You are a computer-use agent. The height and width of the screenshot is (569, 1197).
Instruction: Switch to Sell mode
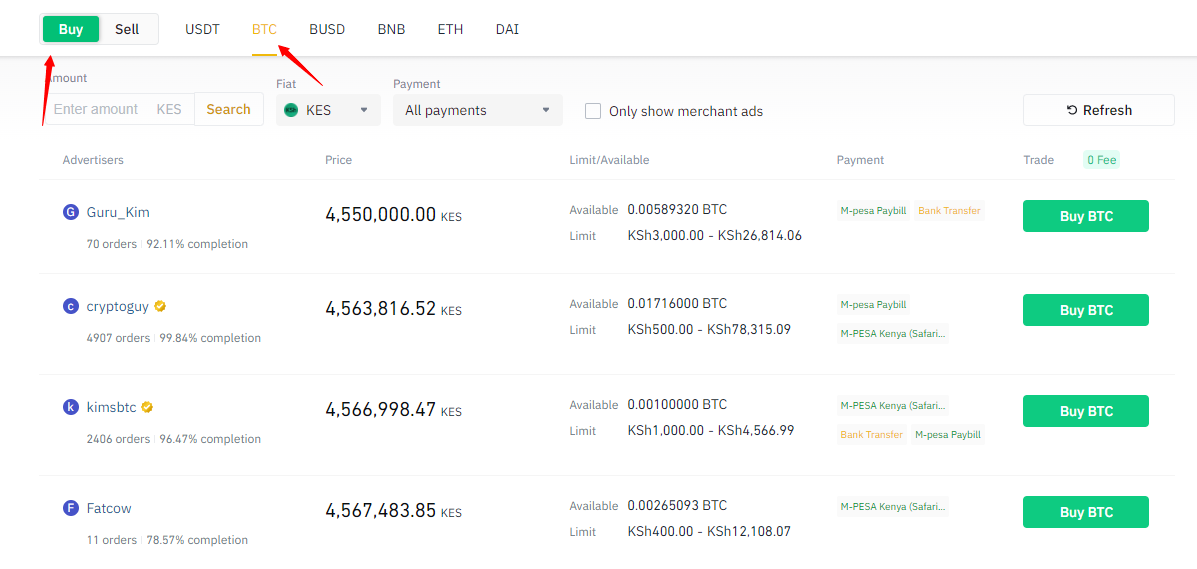click(x=127, y=29)
